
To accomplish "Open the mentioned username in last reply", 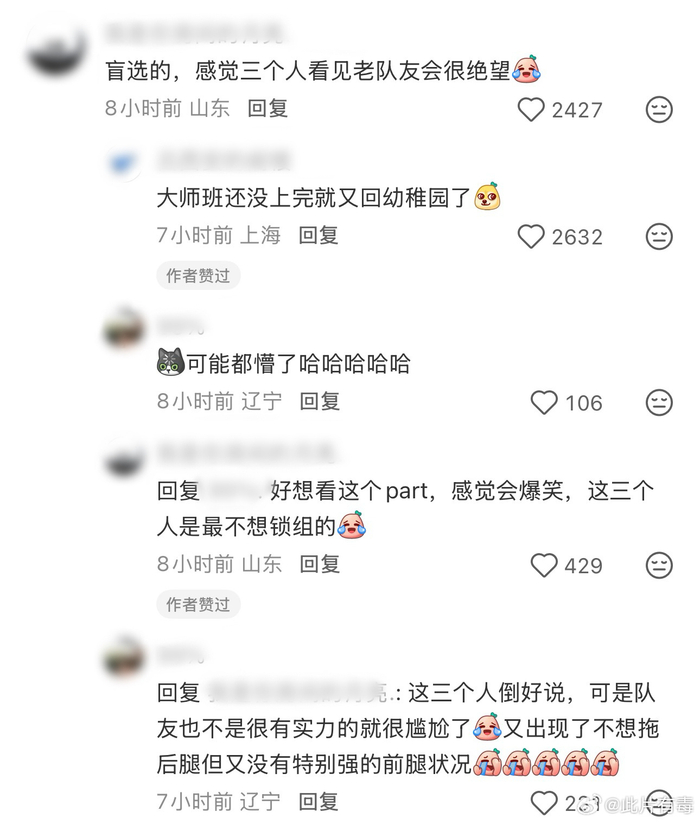I will pos(300,693).
